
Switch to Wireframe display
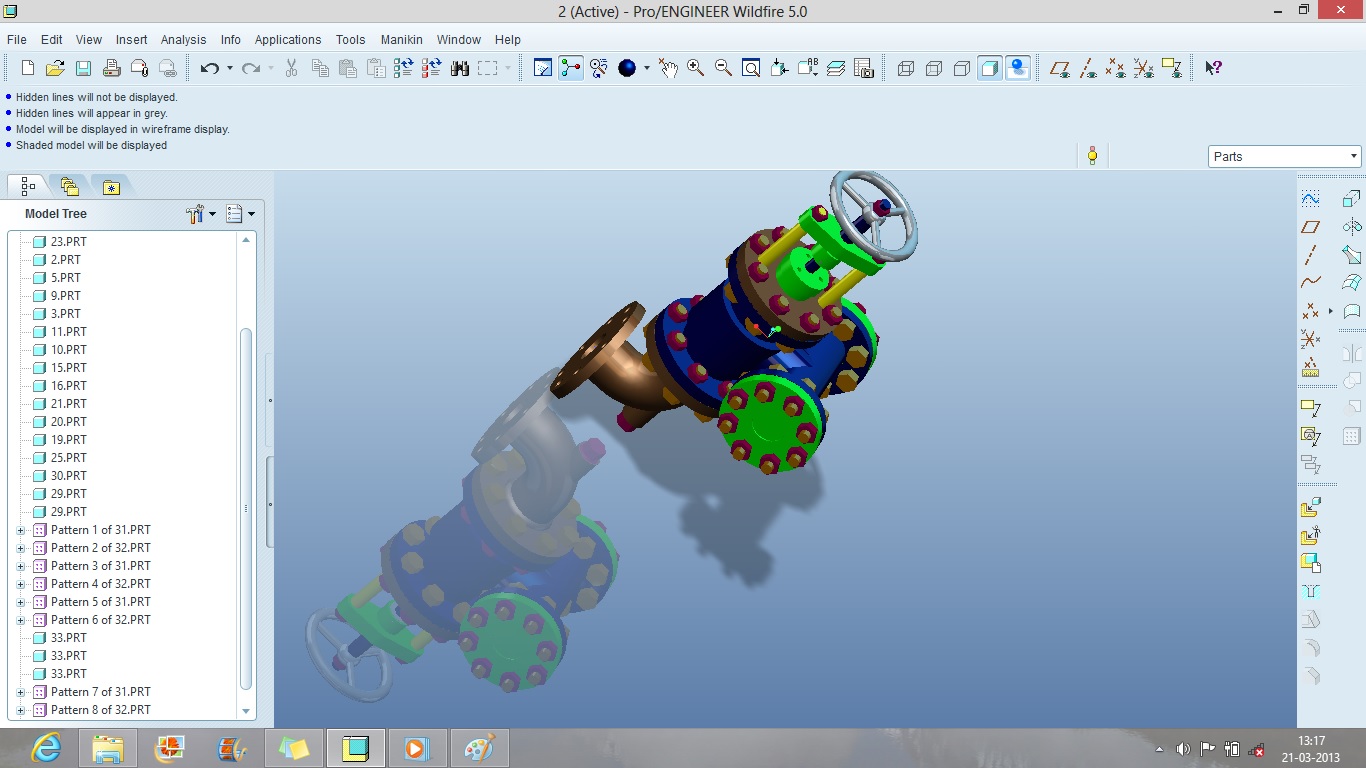(x=906, y=68)
